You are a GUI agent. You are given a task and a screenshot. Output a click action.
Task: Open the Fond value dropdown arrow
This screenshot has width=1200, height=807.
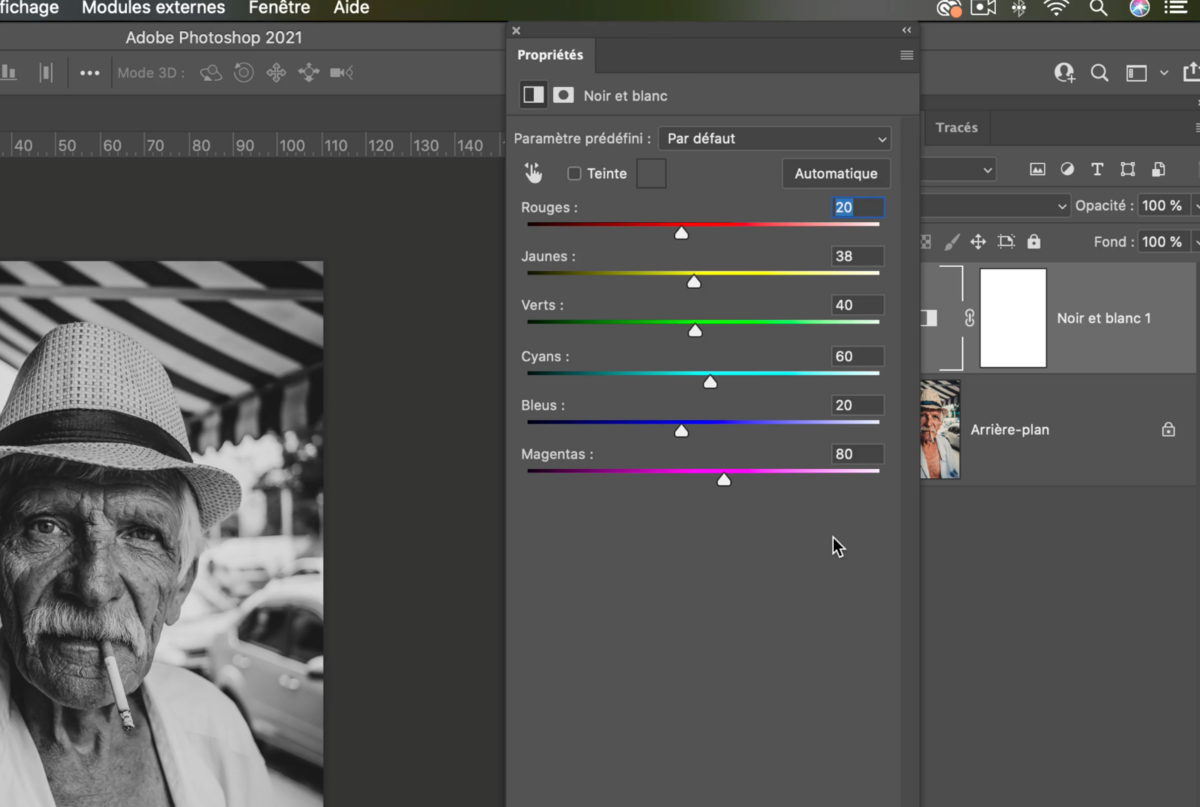(1196, 241)
